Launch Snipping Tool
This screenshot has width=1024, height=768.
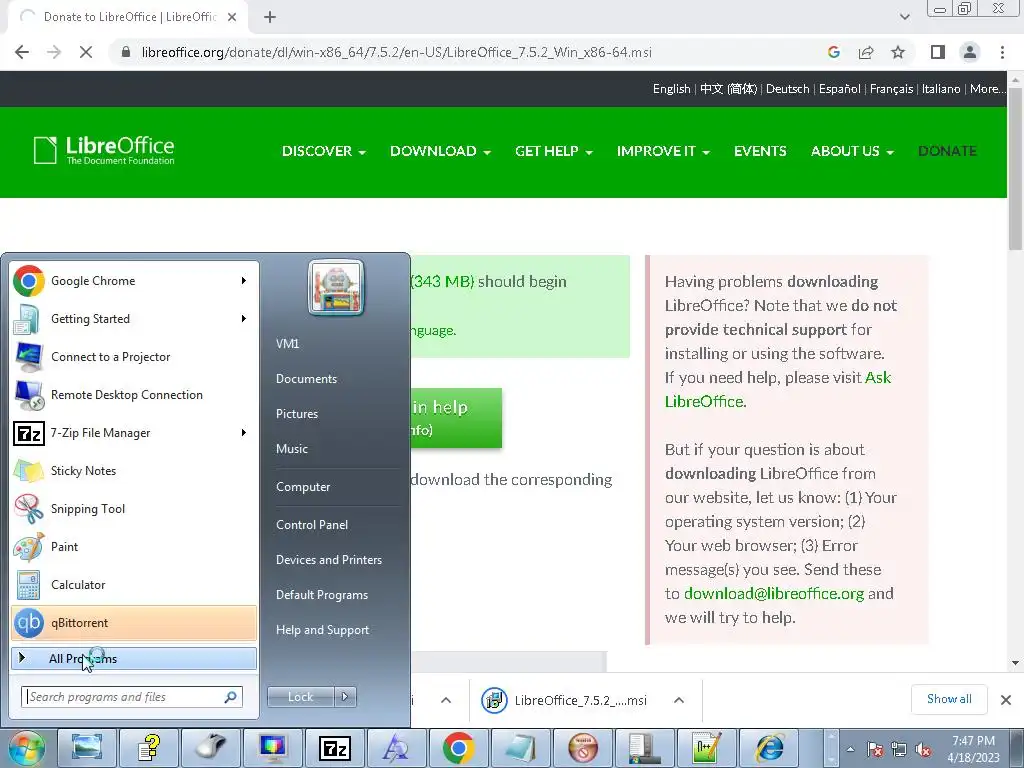point(134,509)
